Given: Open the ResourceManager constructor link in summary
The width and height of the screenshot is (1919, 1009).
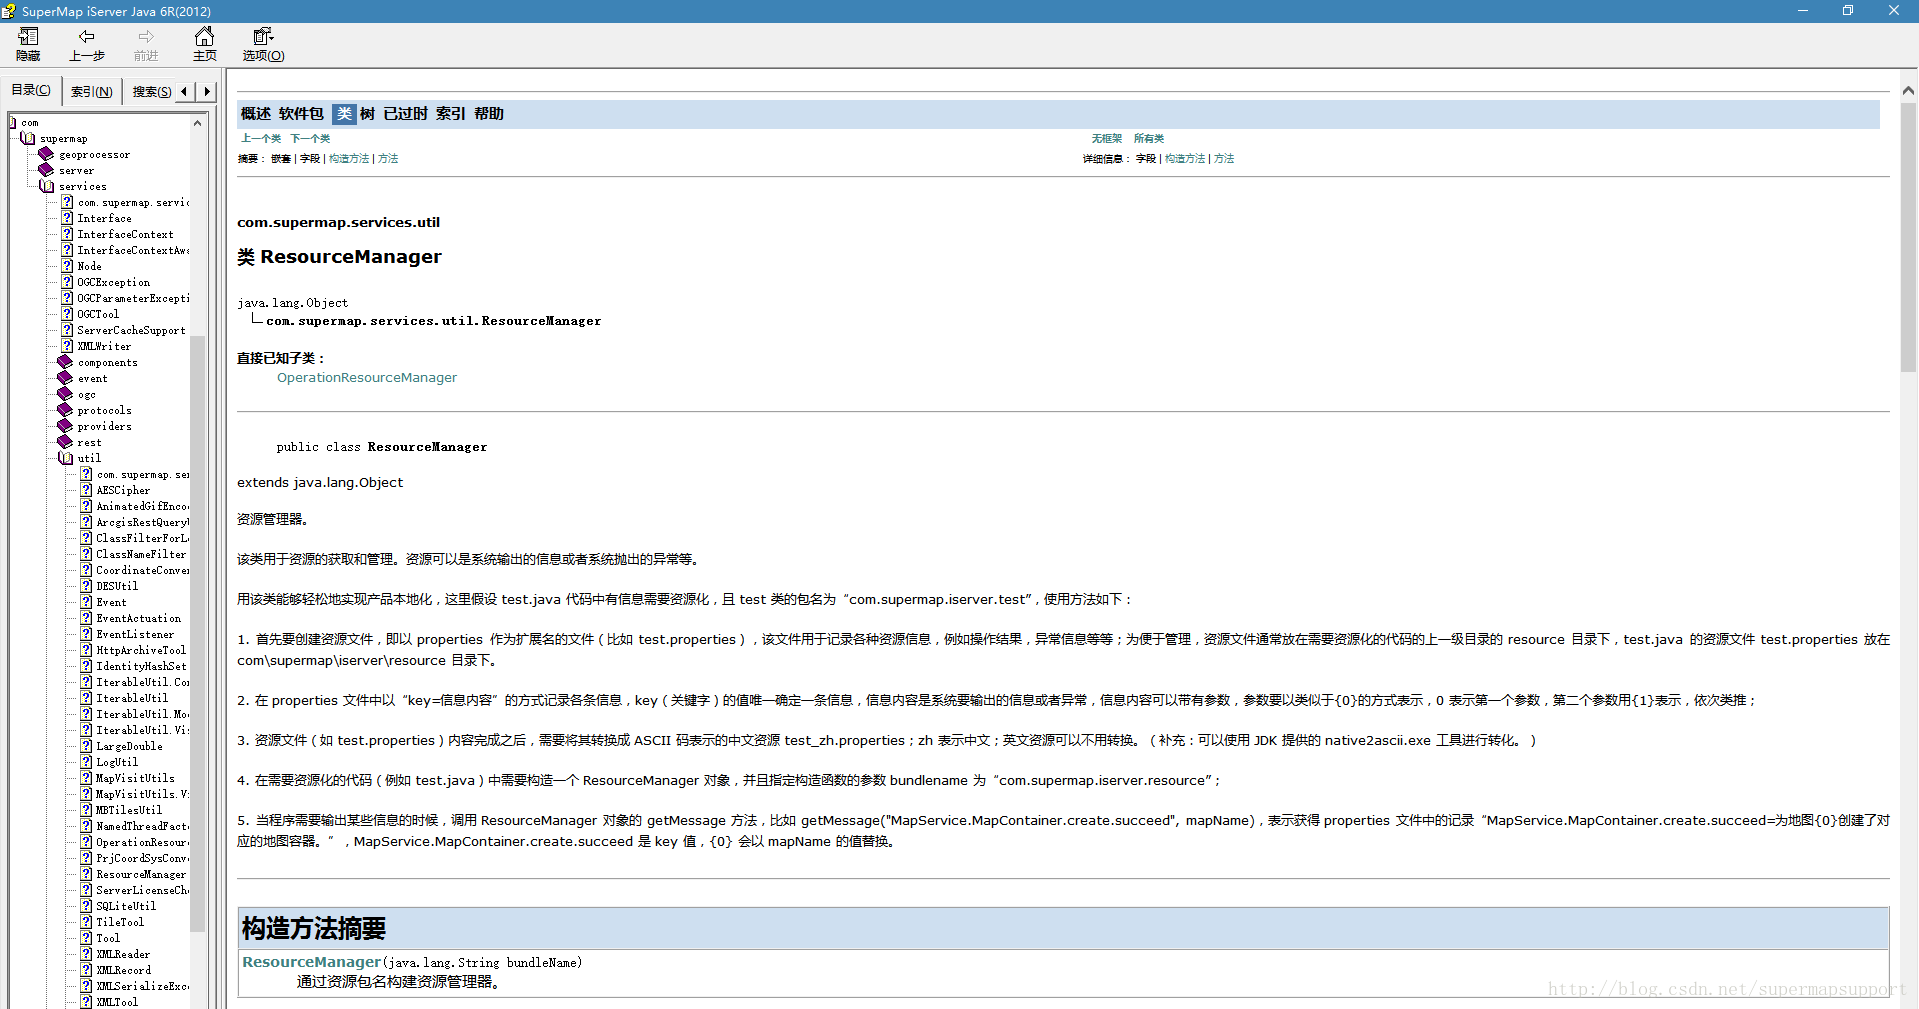Looking at the screenshot, I should [312, 962].
